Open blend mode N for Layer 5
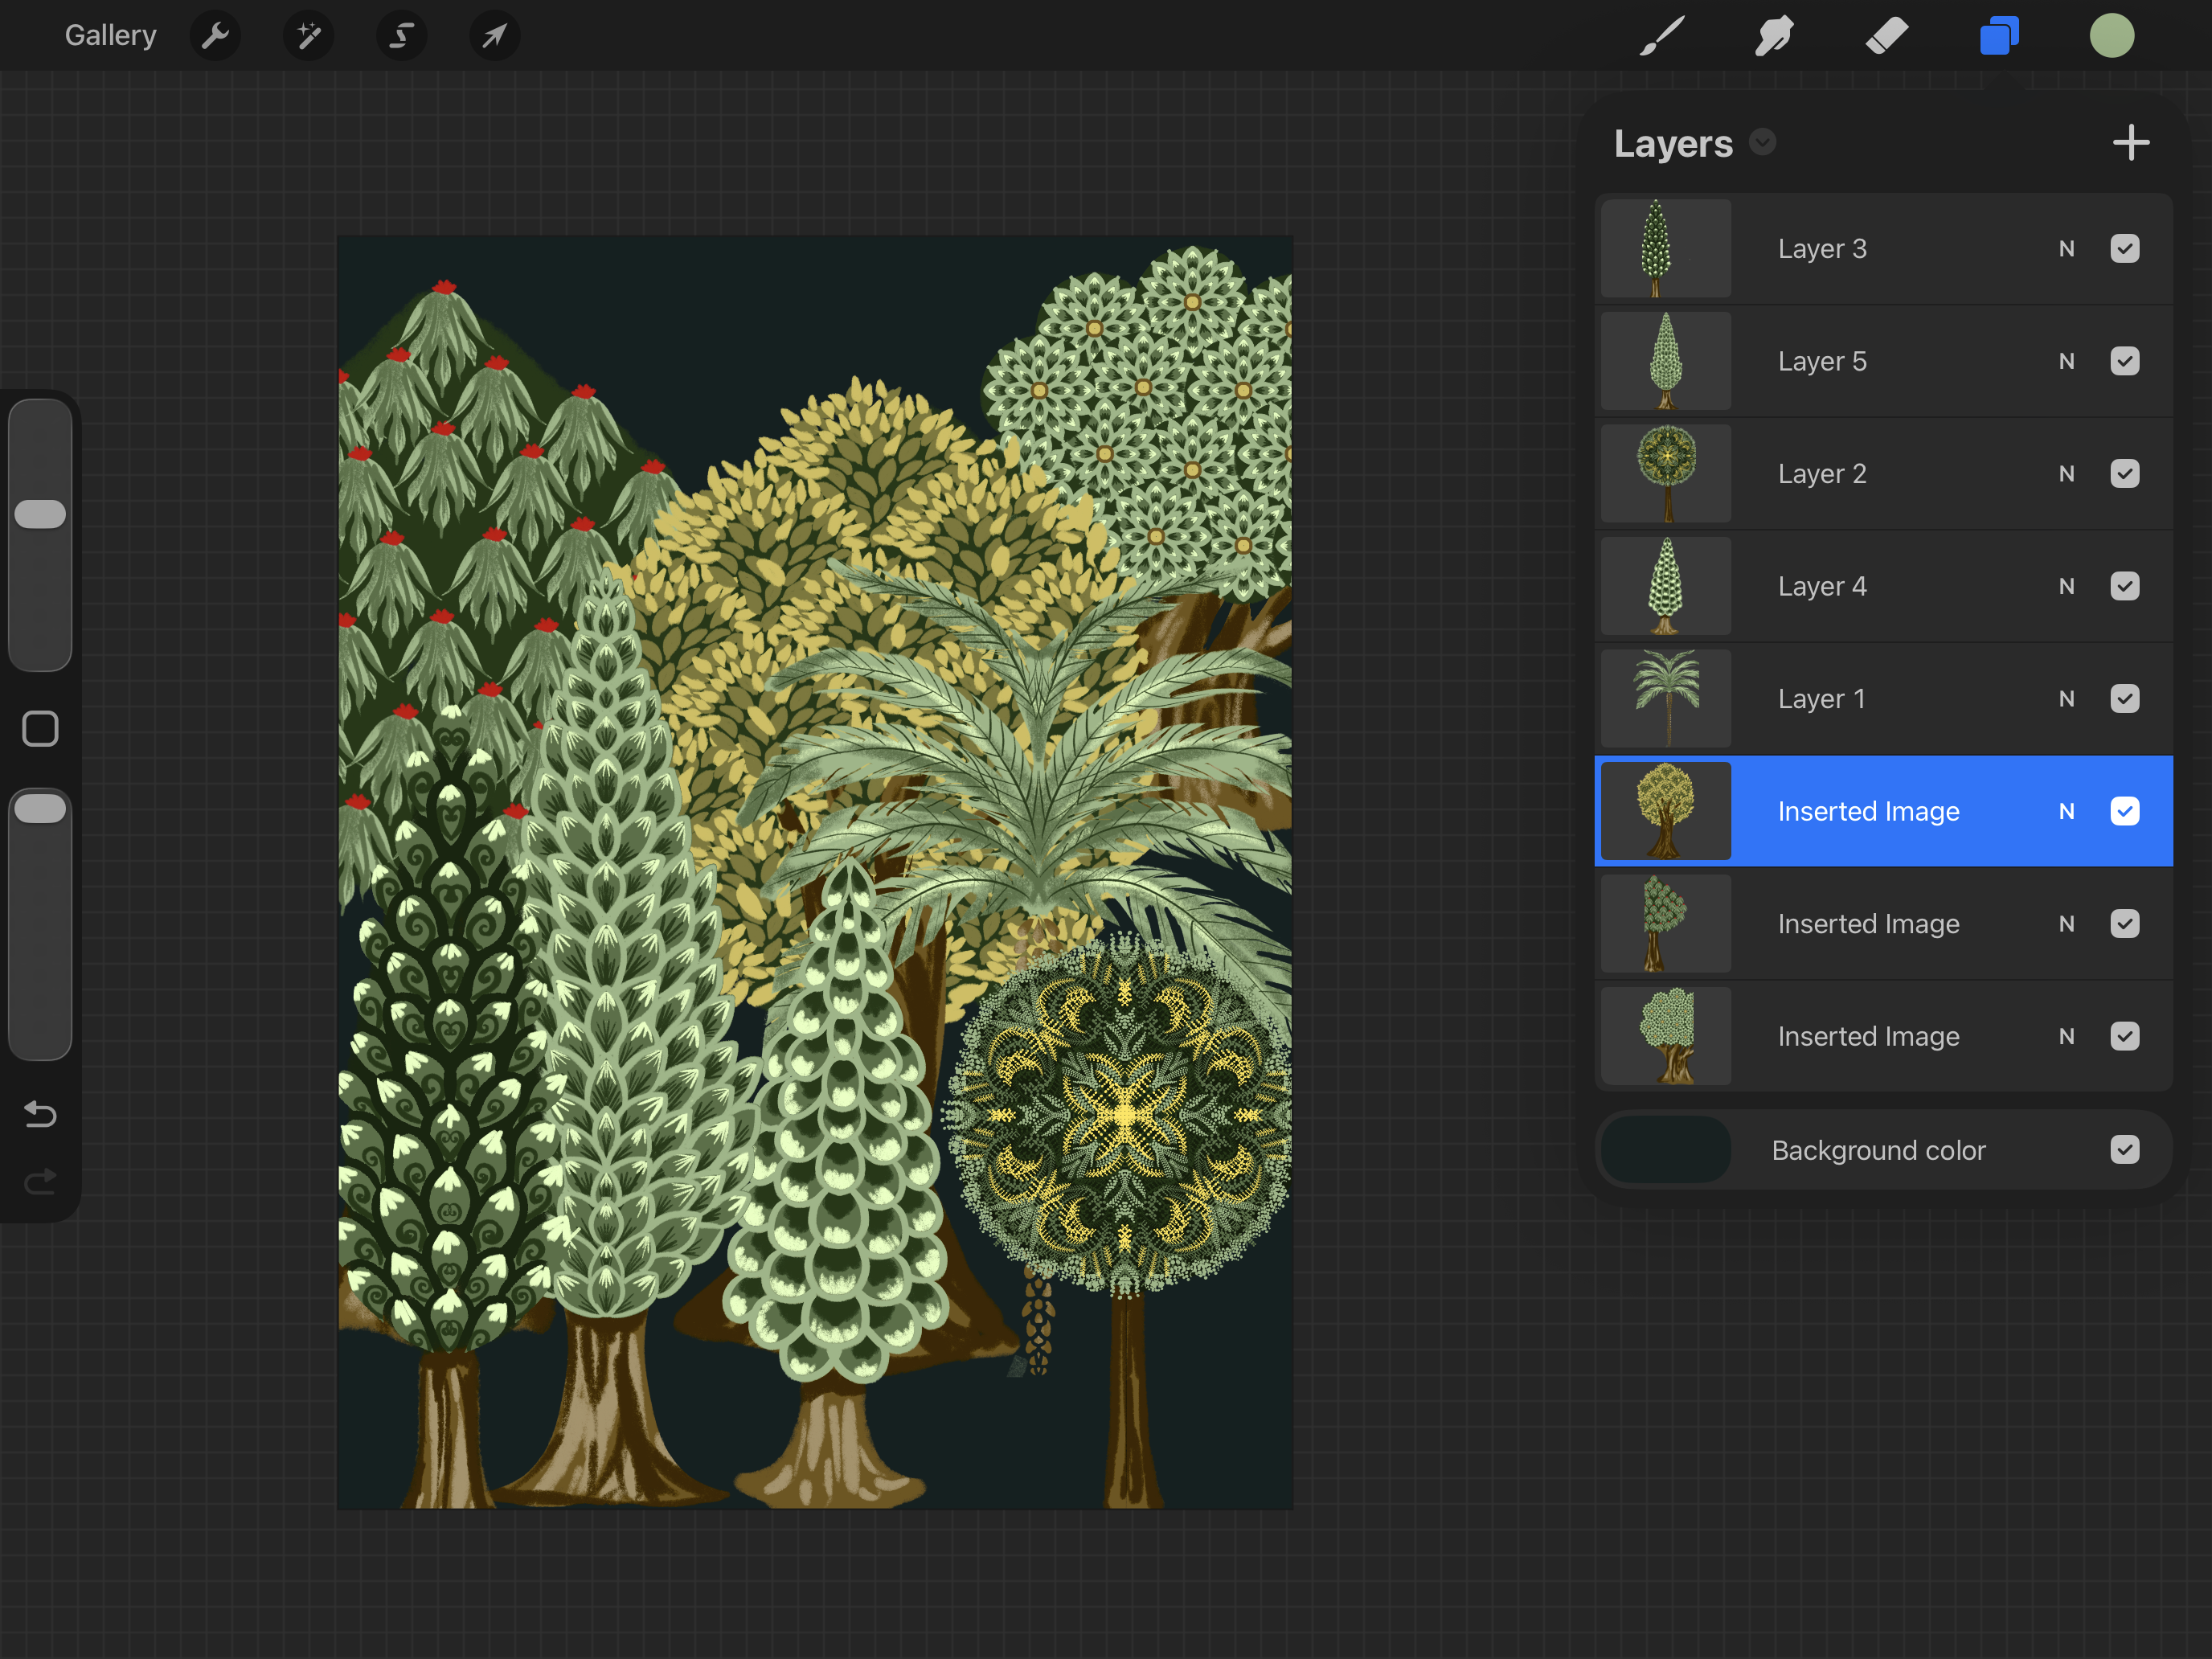 tap(2066, 361)
